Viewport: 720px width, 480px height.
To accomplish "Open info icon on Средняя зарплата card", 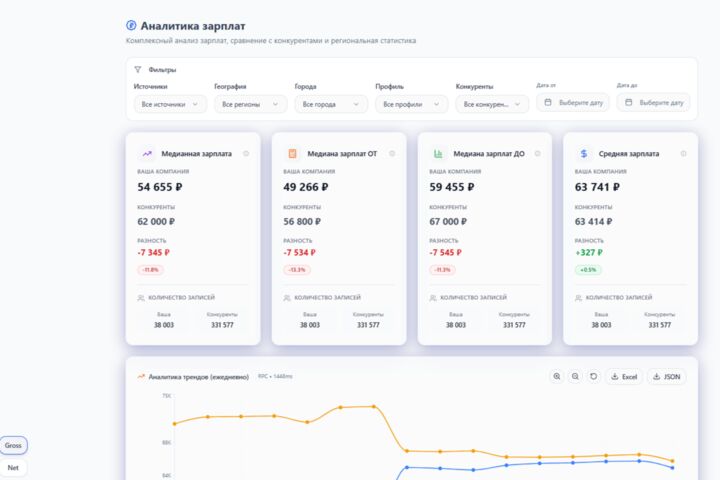I will pyautogui.click(x=684, y=153).
